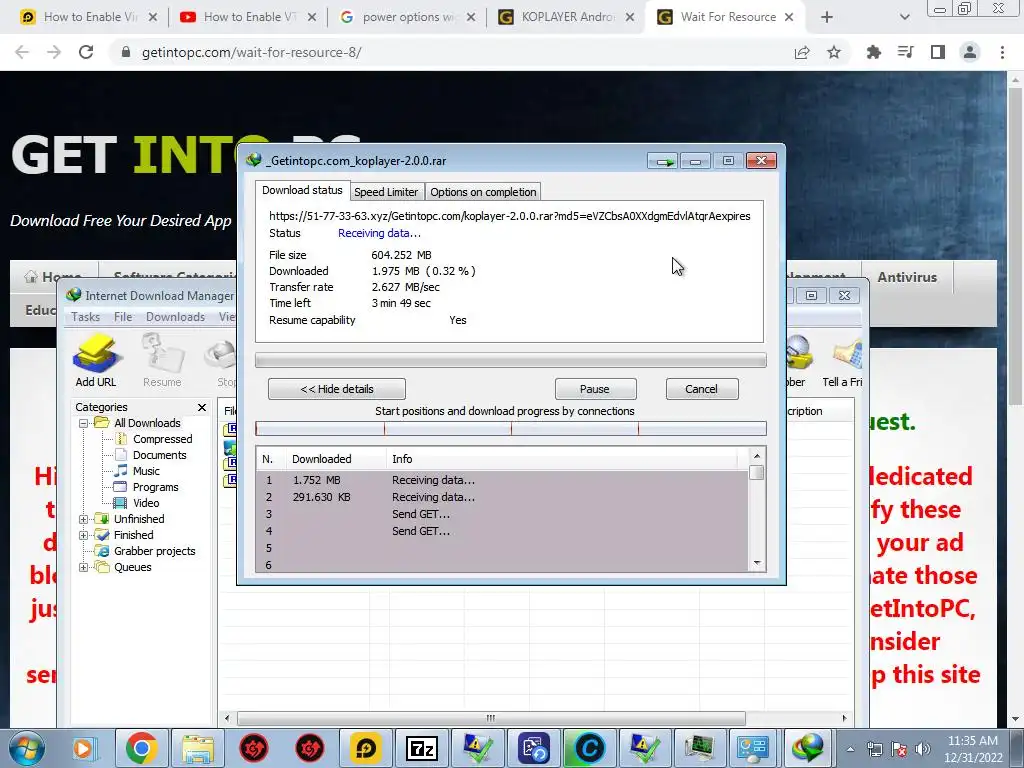Select the Download status tab

point(302,190)
